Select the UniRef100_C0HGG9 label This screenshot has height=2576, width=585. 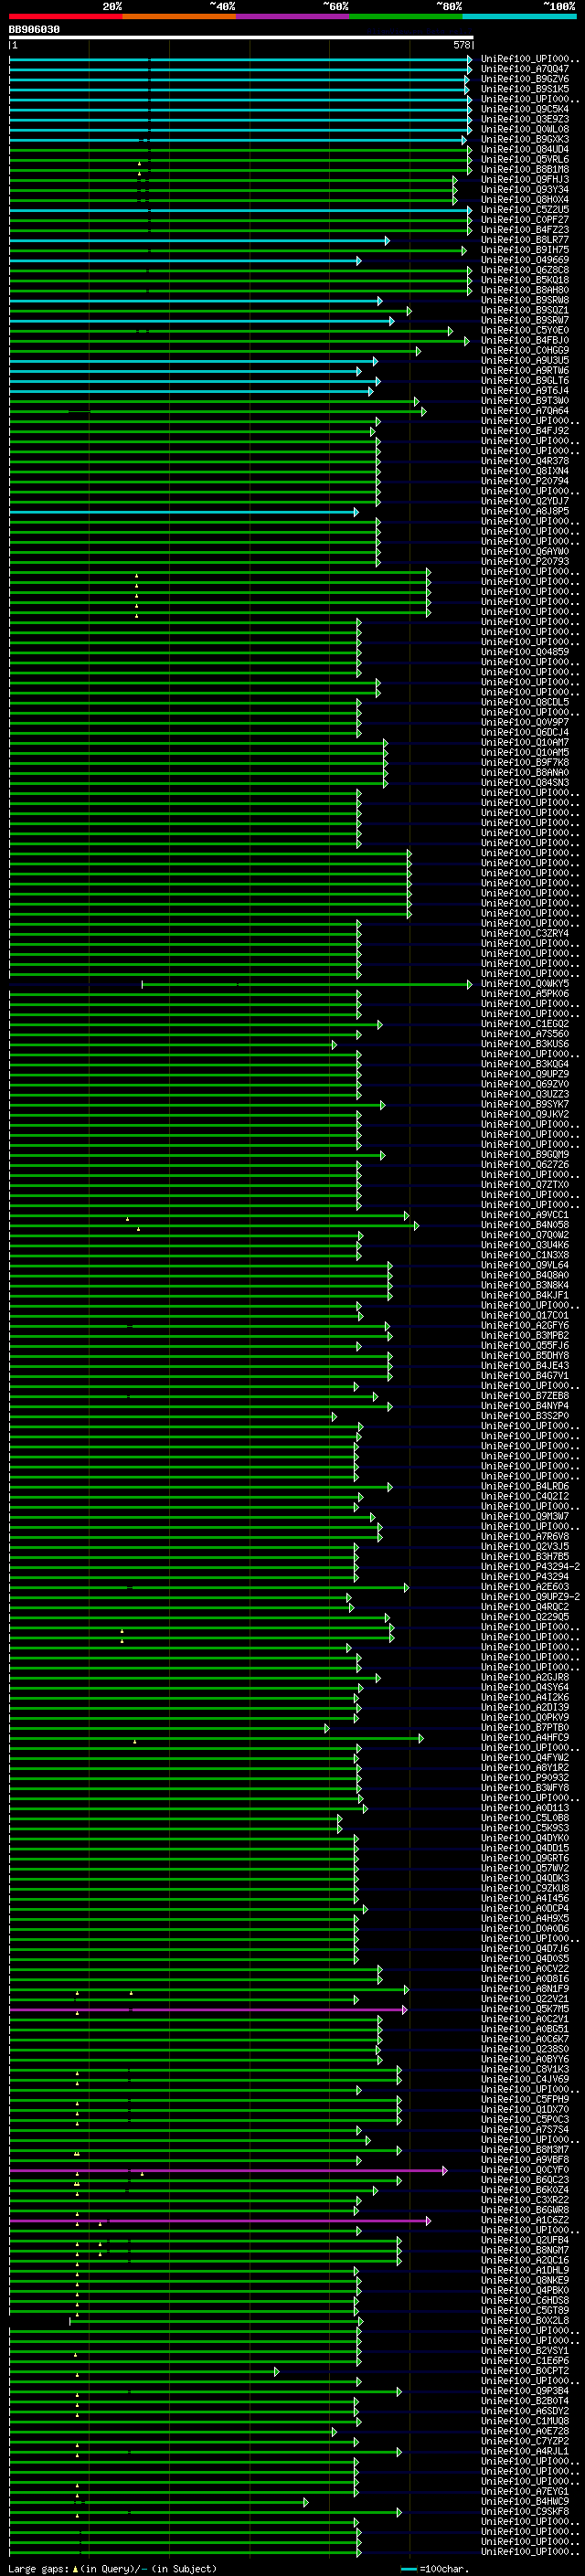click(x=525, y=350)
